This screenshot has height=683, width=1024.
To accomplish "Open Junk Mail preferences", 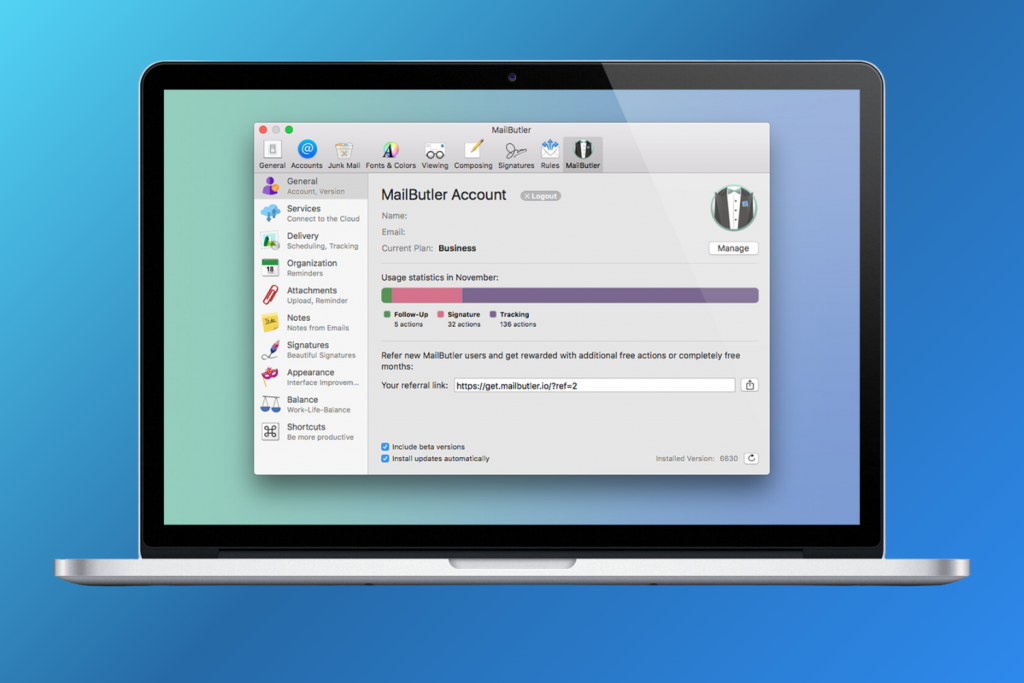I will point(344,150).
